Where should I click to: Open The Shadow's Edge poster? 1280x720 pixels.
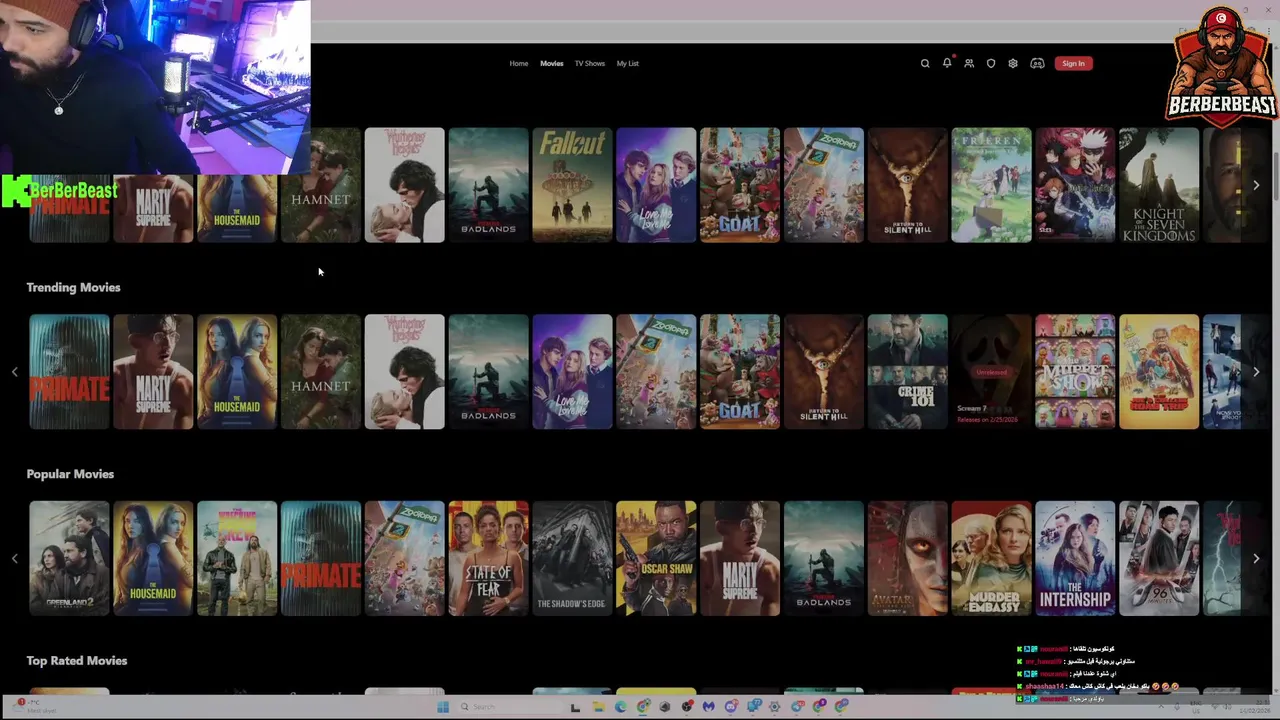click(572, 559)
